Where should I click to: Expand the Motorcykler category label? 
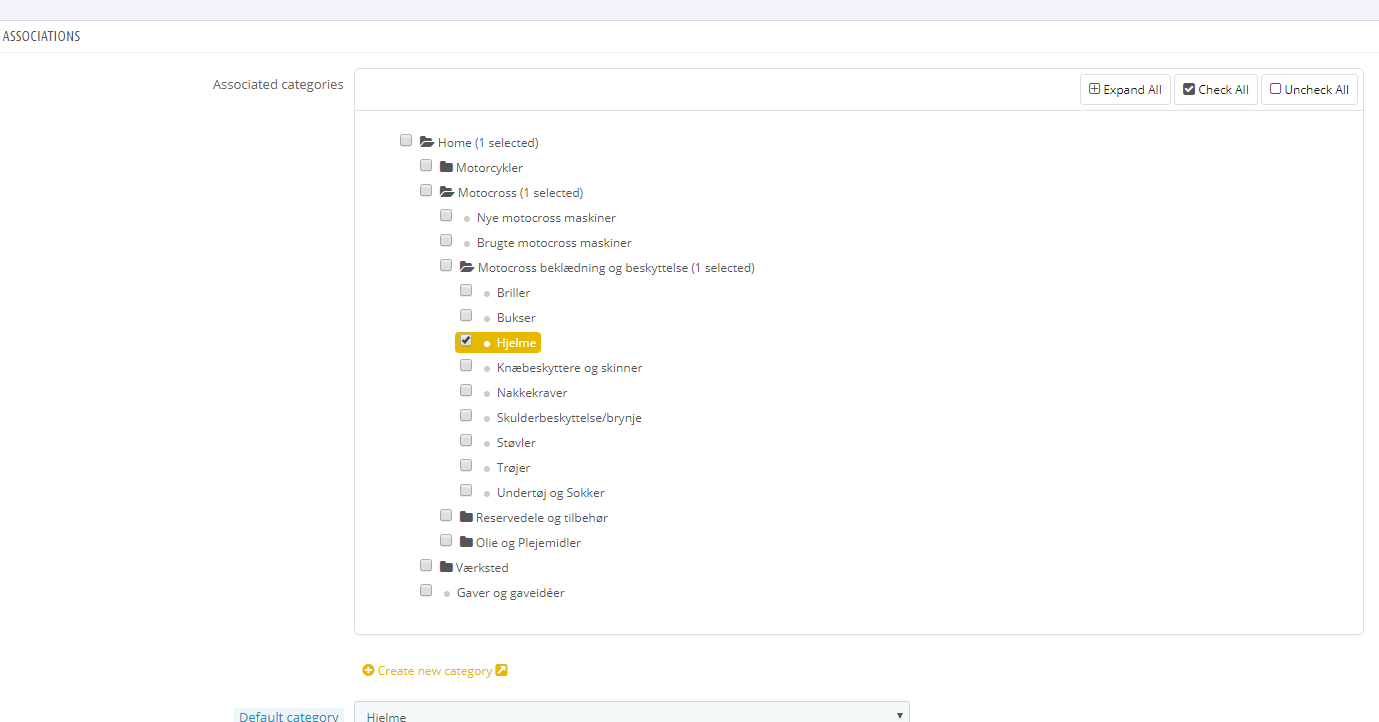(489, 168)
